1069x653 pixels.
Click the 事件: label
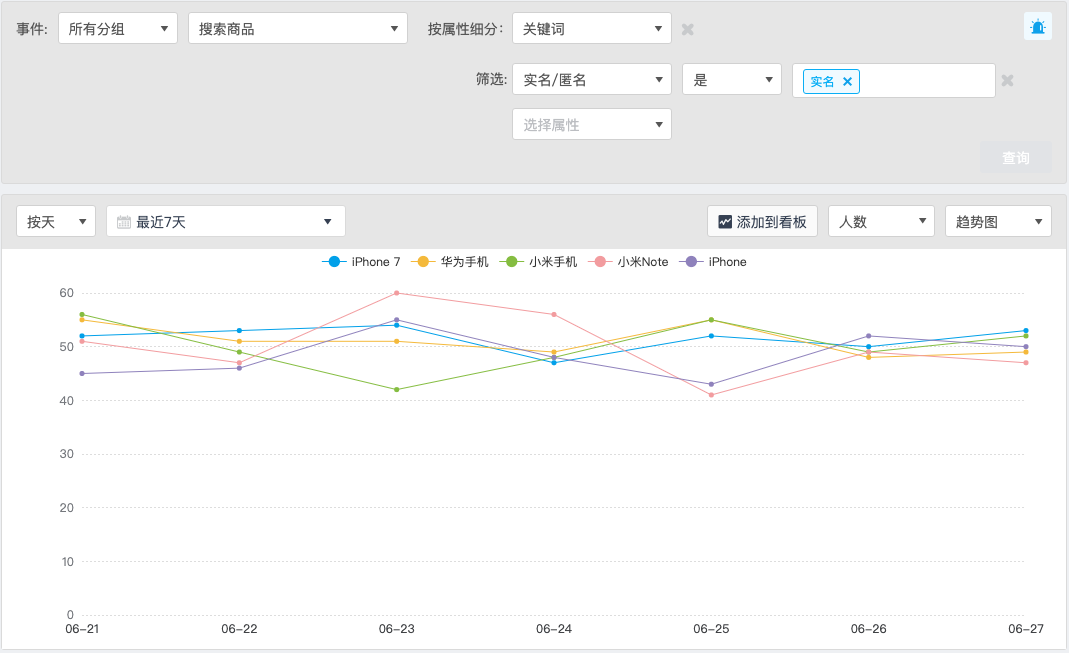click(32, 29)
